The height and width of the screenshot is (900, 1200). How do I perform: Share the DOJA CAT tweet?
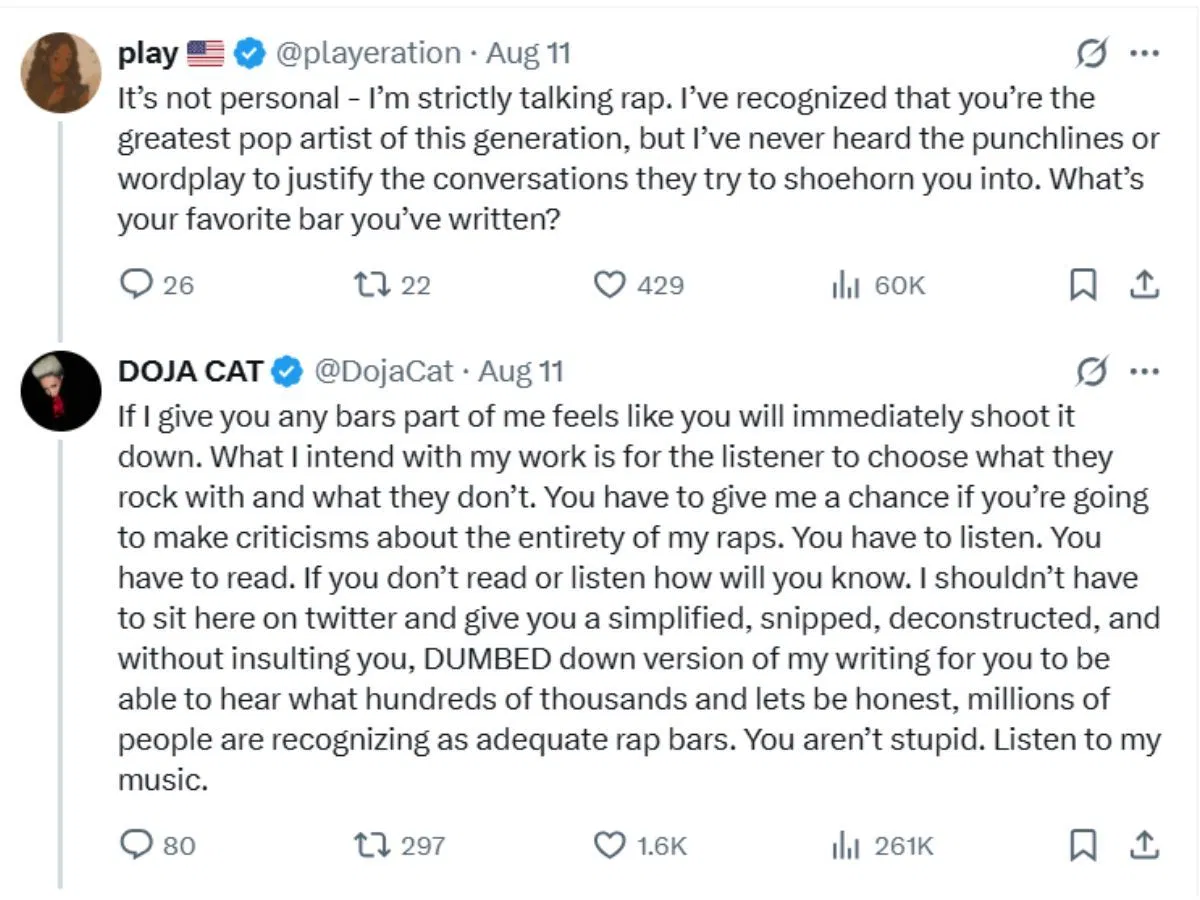point(1143,845)
